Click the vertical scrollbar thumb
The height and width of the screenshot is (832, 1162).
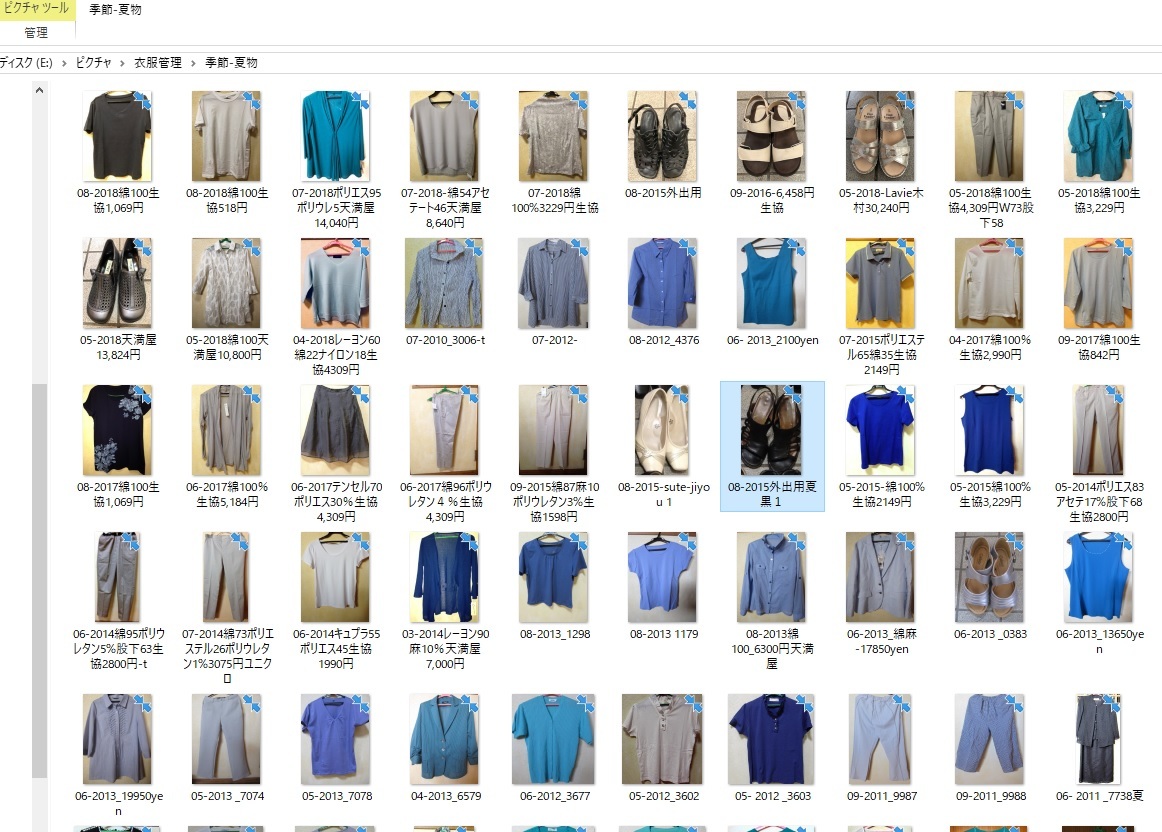39,580
